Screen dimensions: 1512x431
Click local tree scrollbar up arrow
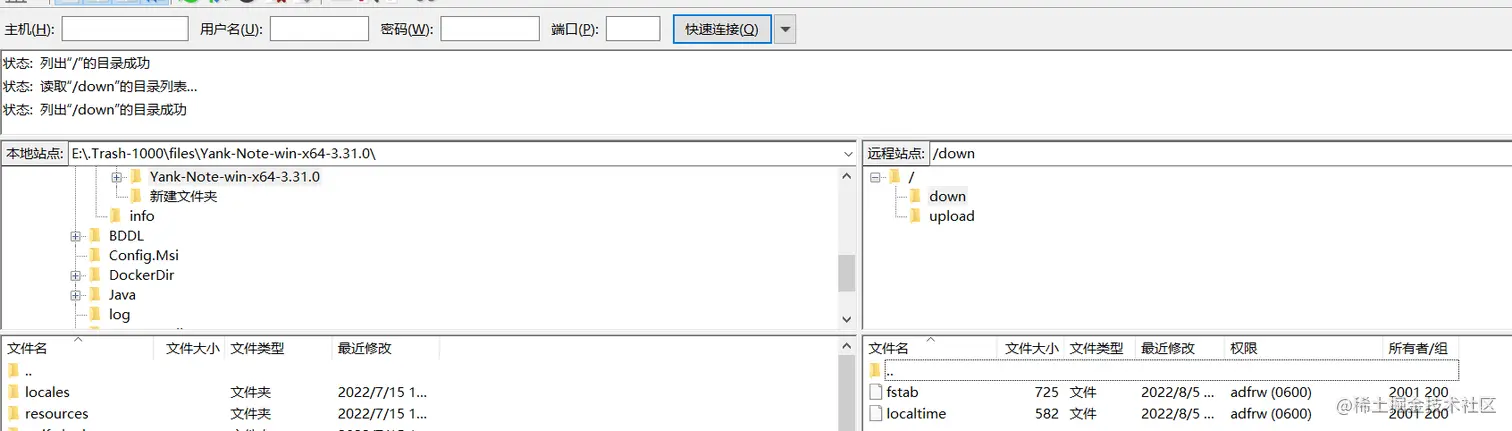pos(846,177)
